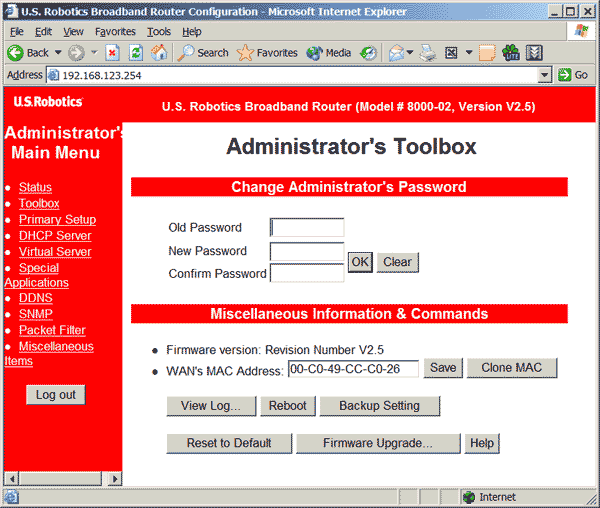Click the browser Back button
600x508 pixels.
click(28, 53)
